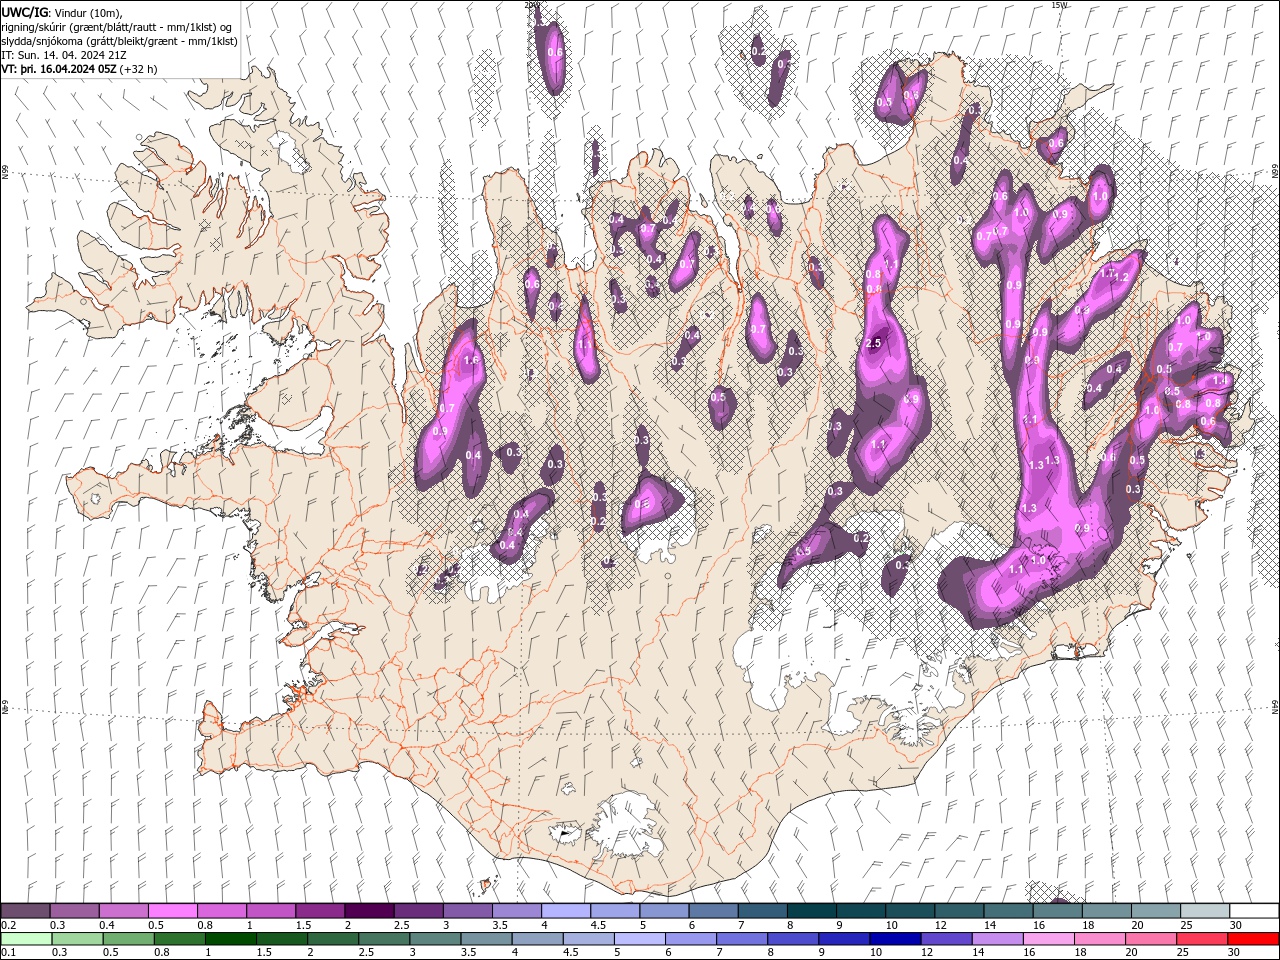
Task: Click the upper legend swatch starting at 2
Action: click(x=369, y=911)
